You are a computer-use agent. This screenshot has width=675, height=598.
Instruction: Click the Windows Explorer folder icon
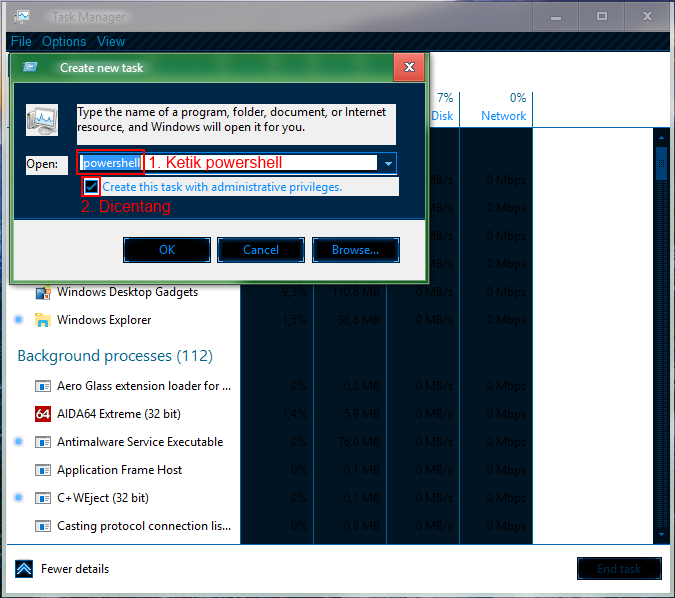point(43,320)
